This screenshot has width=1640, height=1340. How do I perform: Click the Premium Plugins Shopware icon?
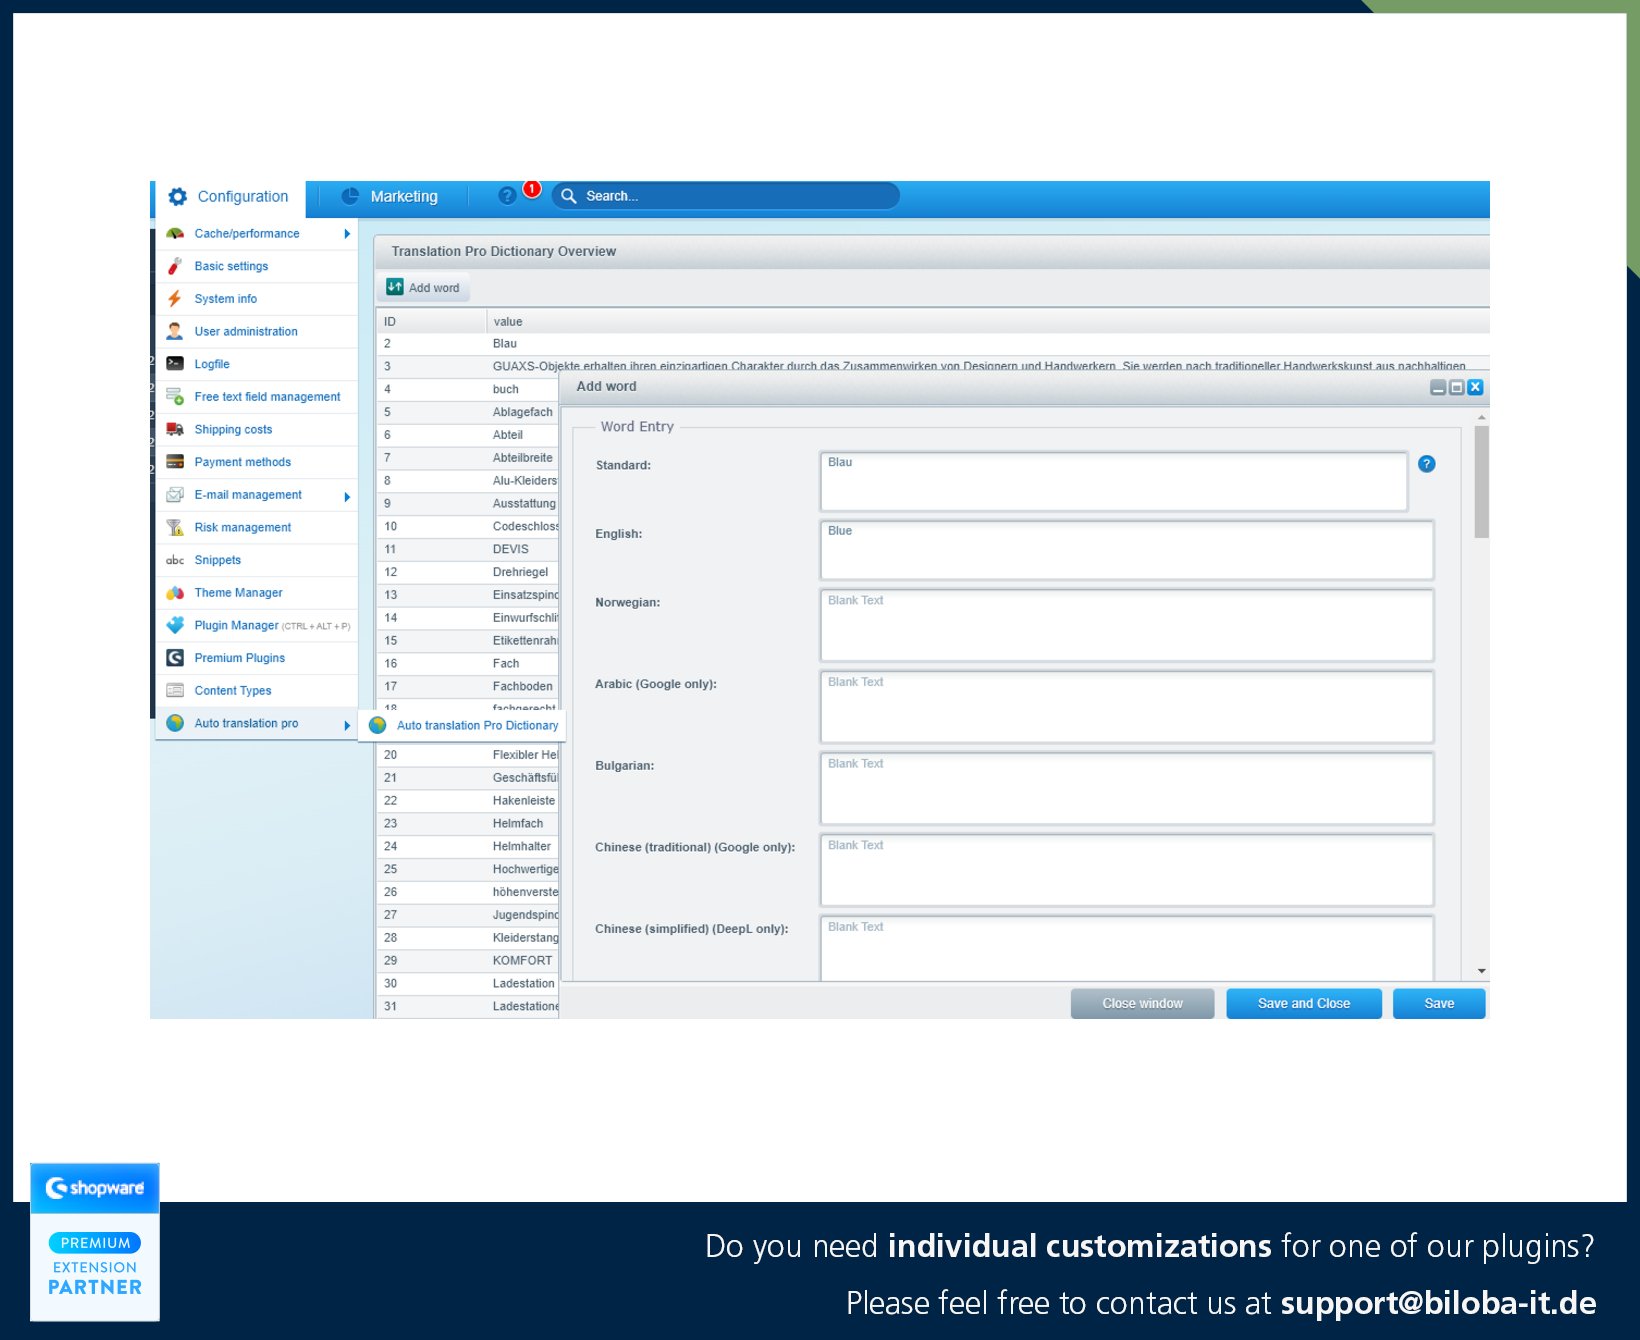tap(175, 658)
